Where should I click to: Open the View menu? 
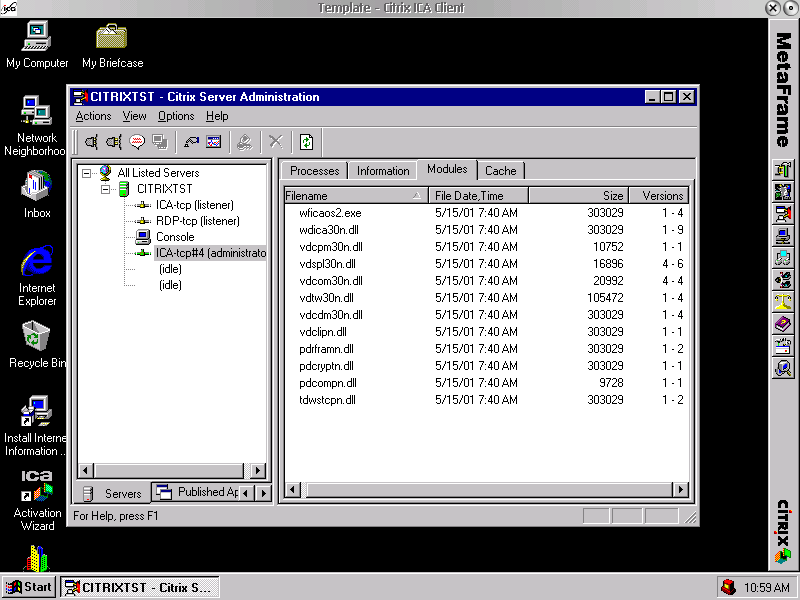[x=134, y=116]
